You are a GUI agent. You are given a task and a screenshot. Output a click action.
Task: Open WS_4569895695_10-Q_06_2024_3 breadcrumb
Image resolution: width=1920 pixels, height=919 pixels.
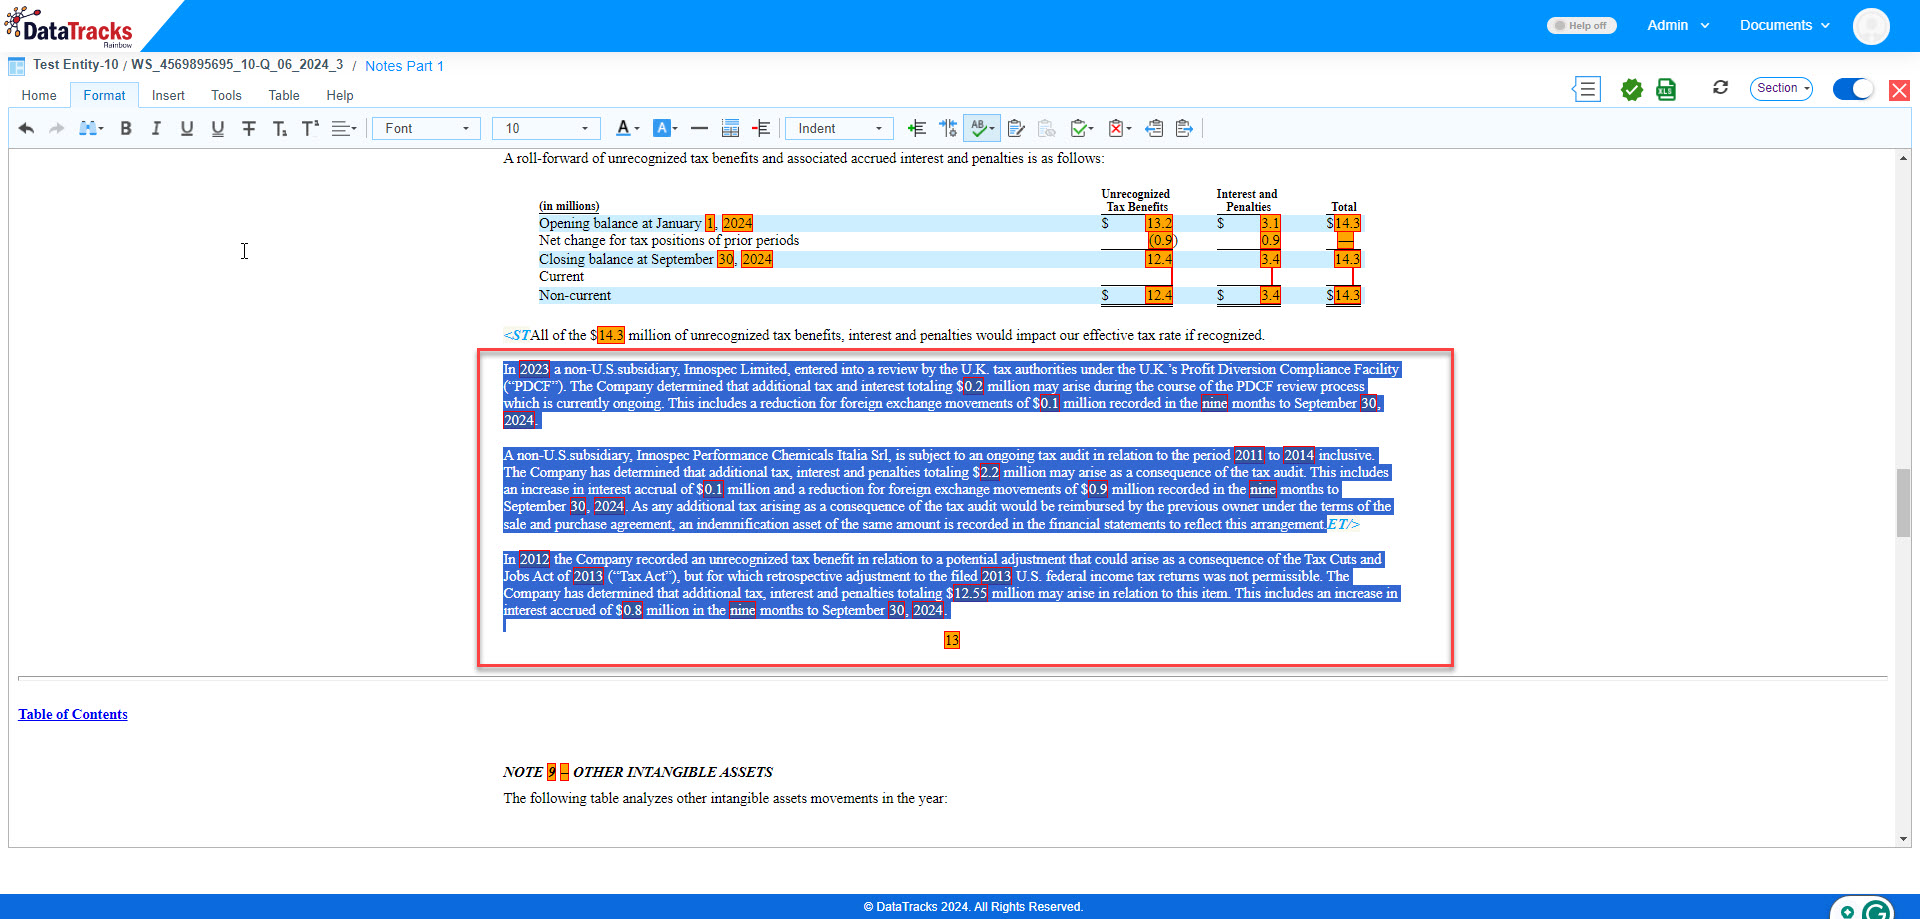pyautogui.click(x=237, y=64)
